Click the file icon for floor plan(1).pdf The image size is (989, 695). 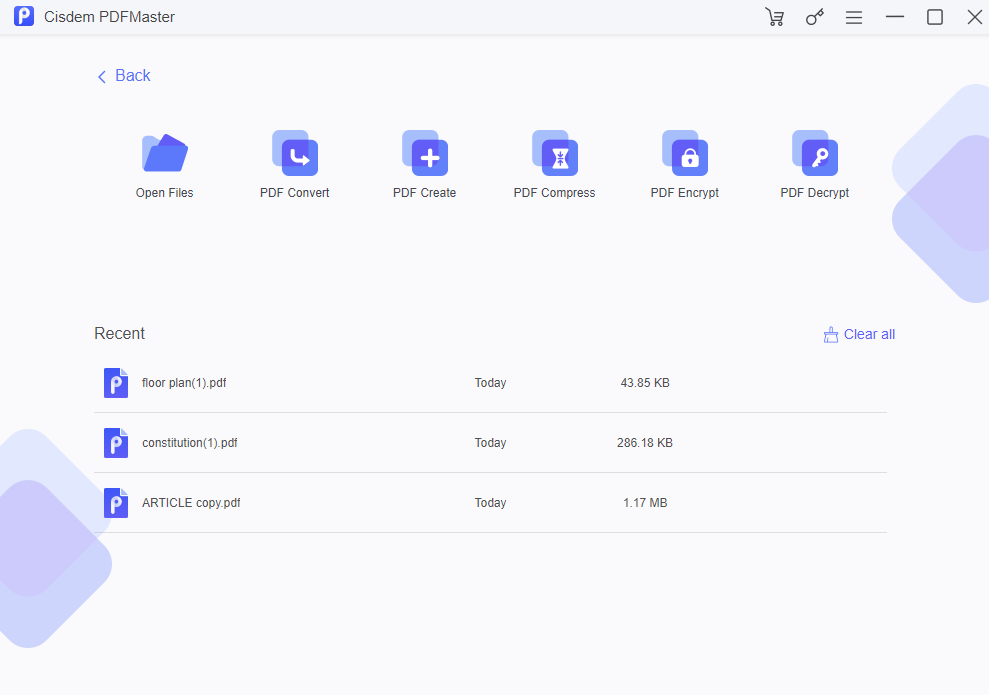click(116, 383)
